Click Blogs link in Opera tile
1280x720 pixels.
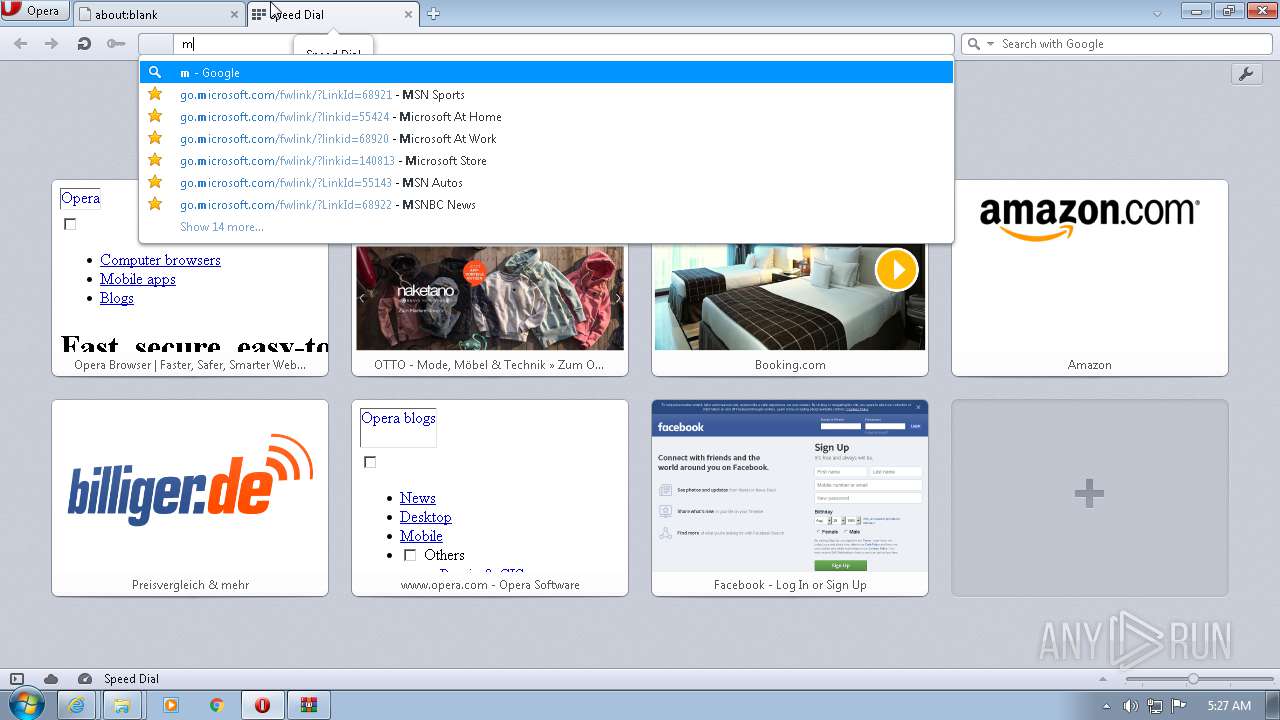pyautogui.click(x=117, y=298)
